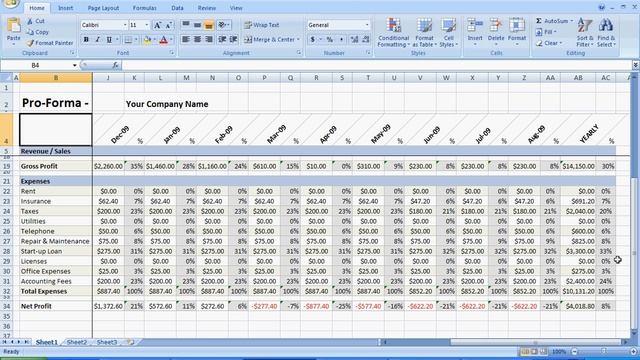Click the Insert Worksheet tab icon

tap(131, 342)
